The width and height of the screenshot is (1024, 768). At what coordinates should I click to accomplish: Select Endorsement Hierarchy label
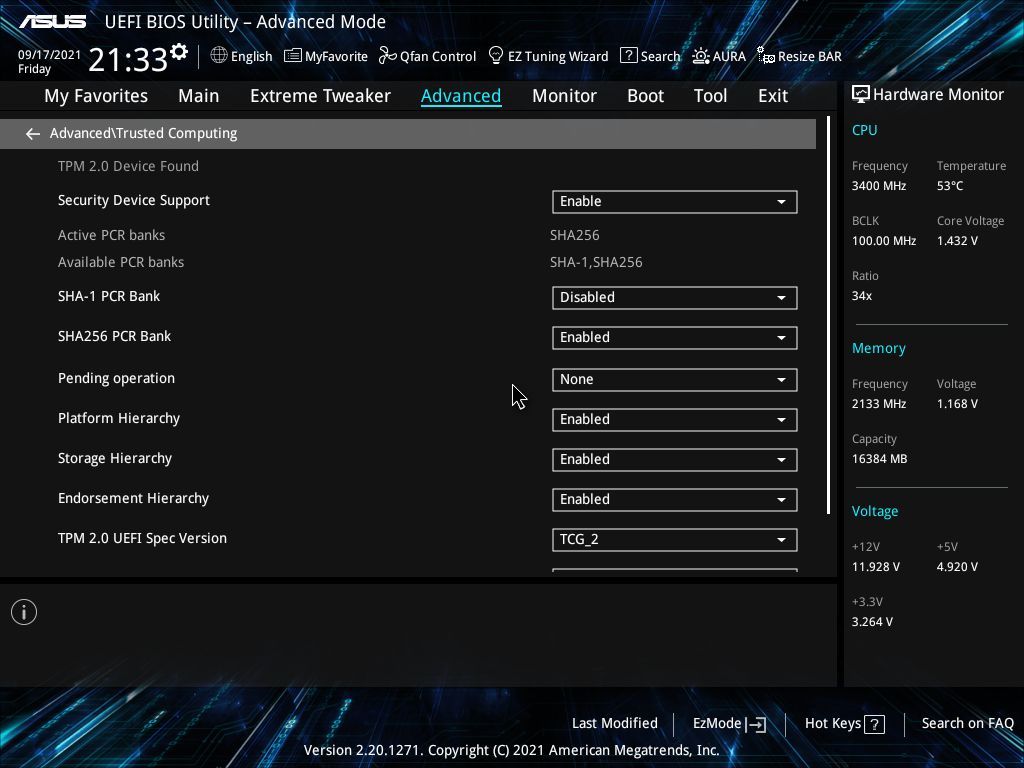133,498
